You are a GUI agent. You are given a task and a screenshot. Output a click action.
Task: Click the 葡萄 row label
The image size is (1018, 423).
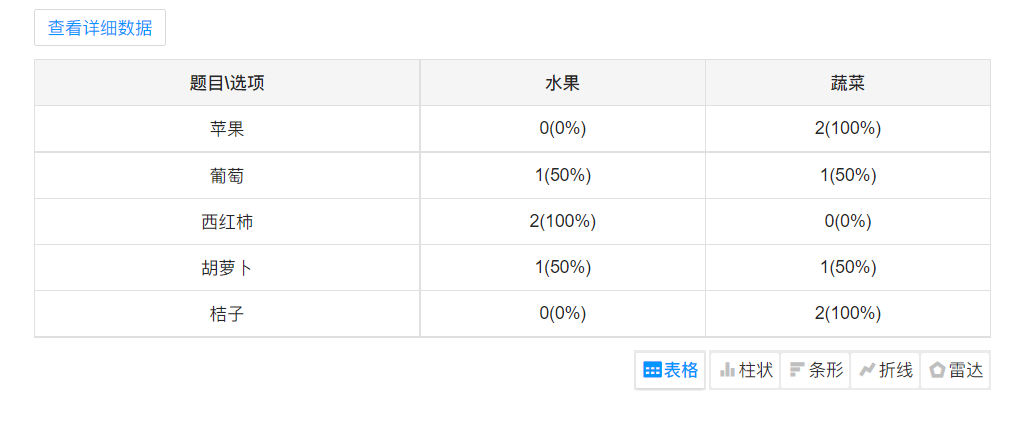point(227,176)
